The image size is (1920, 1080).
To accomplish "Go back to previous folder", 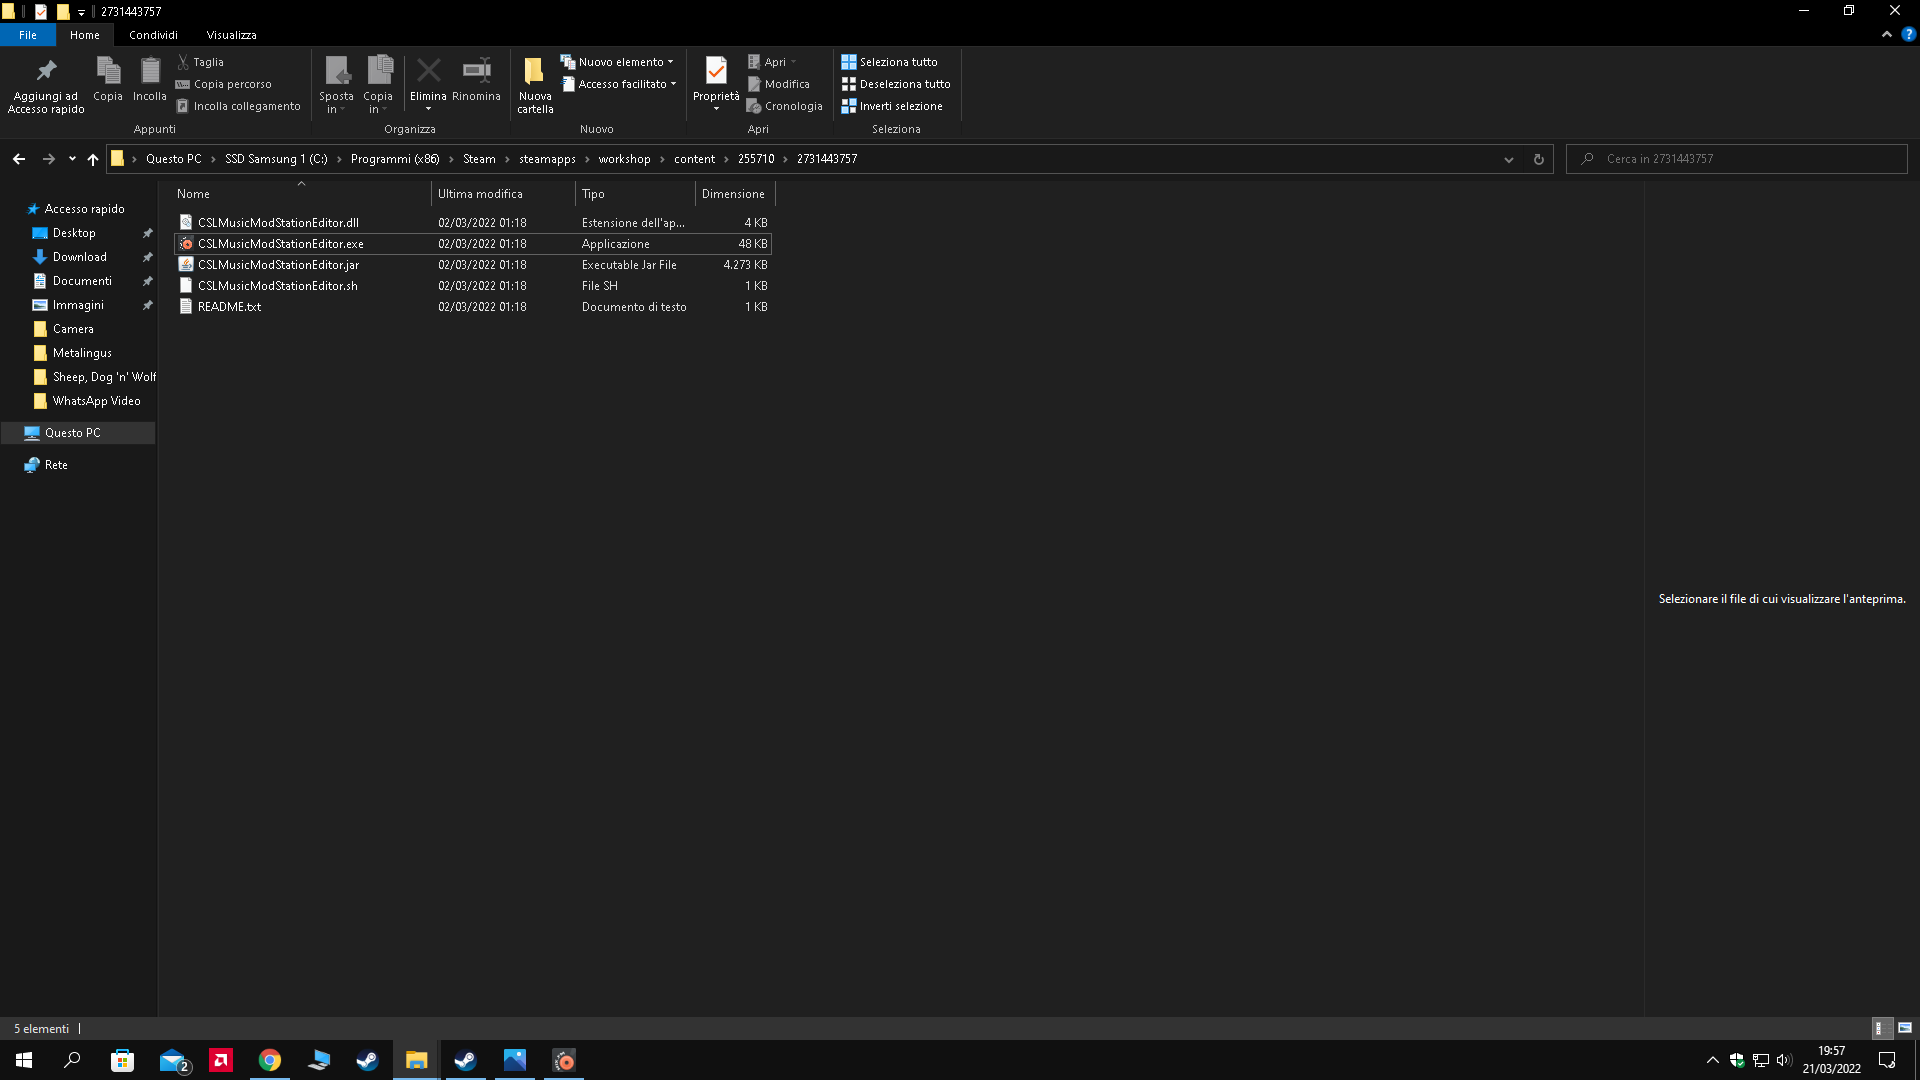I will pos(19,159).
